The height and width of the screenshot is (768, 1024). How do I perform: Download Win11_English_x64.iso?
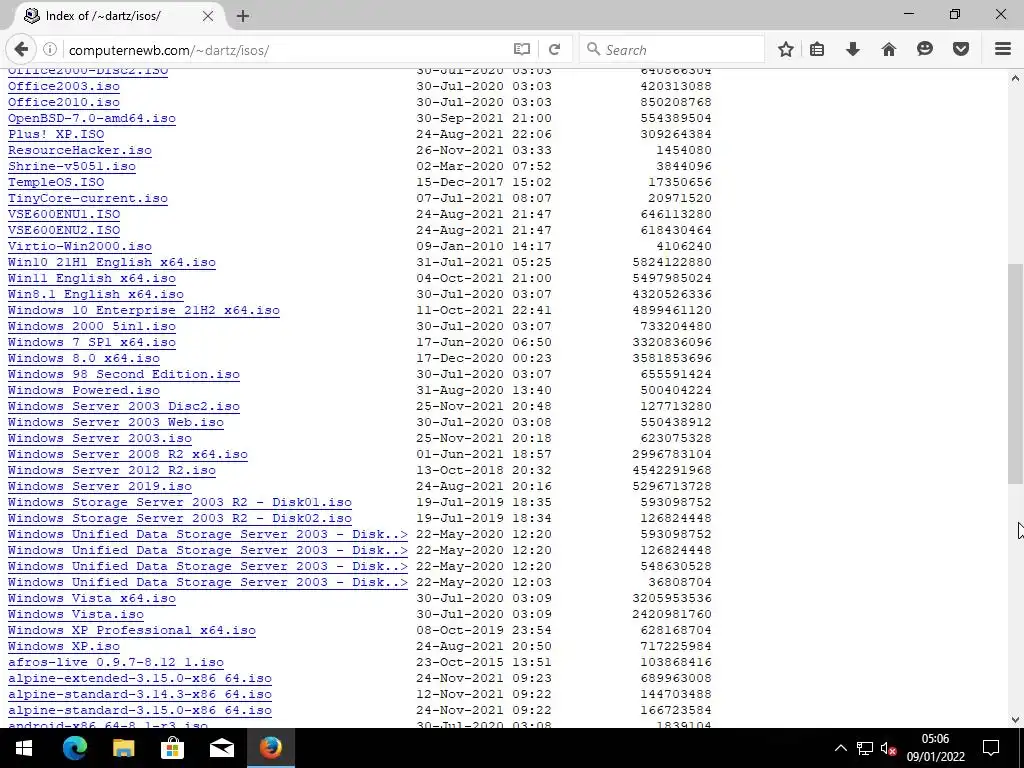[x=92, y=278]
